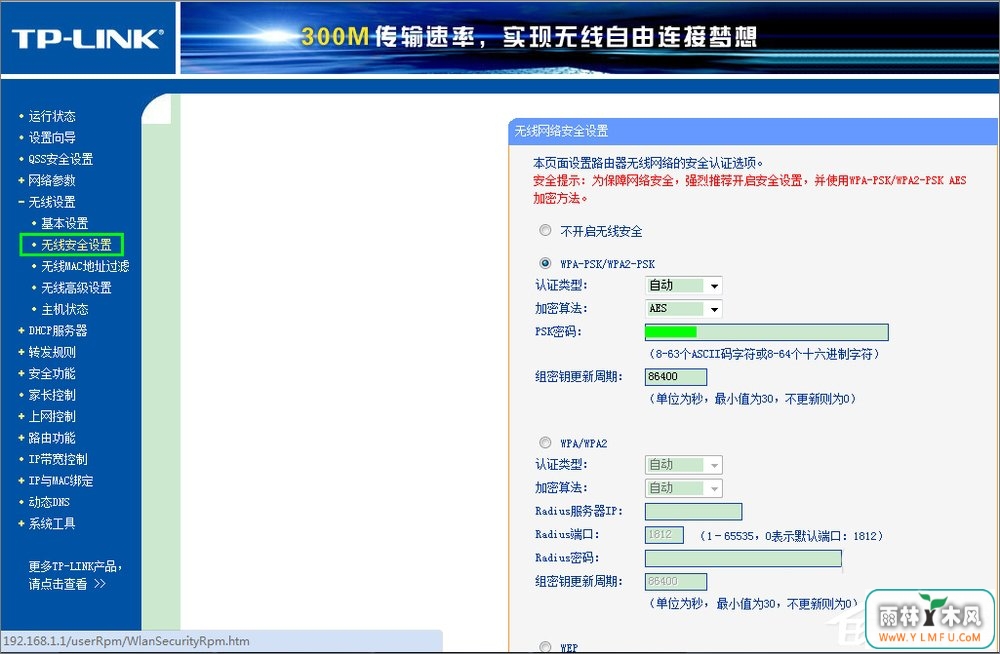This screenshot has width=1000, height=654.
Task: Select the 不开启无线安全 radio button
Action: [545, 230]
